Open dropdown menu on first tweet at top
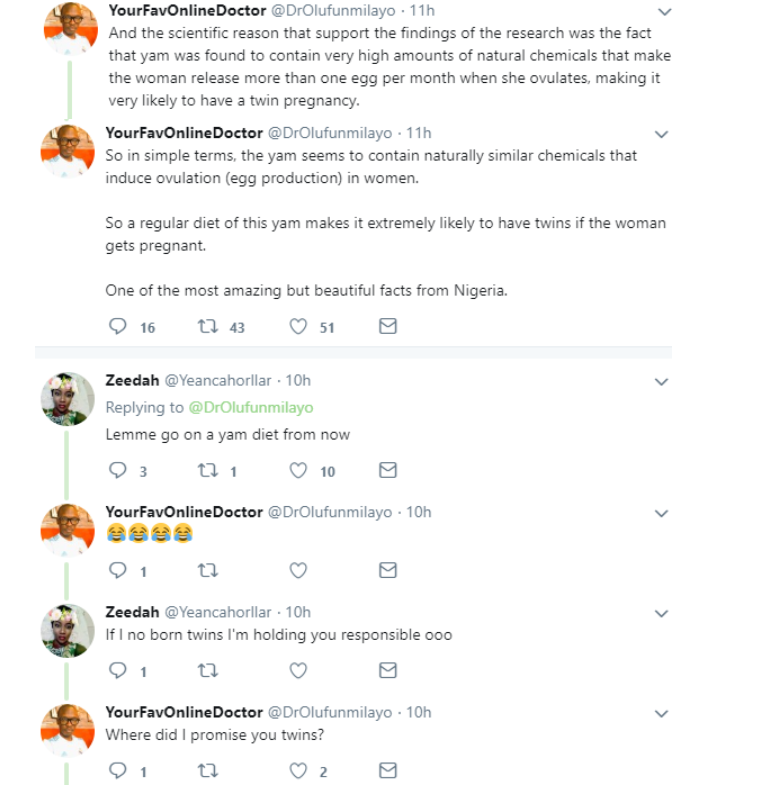 661,12
